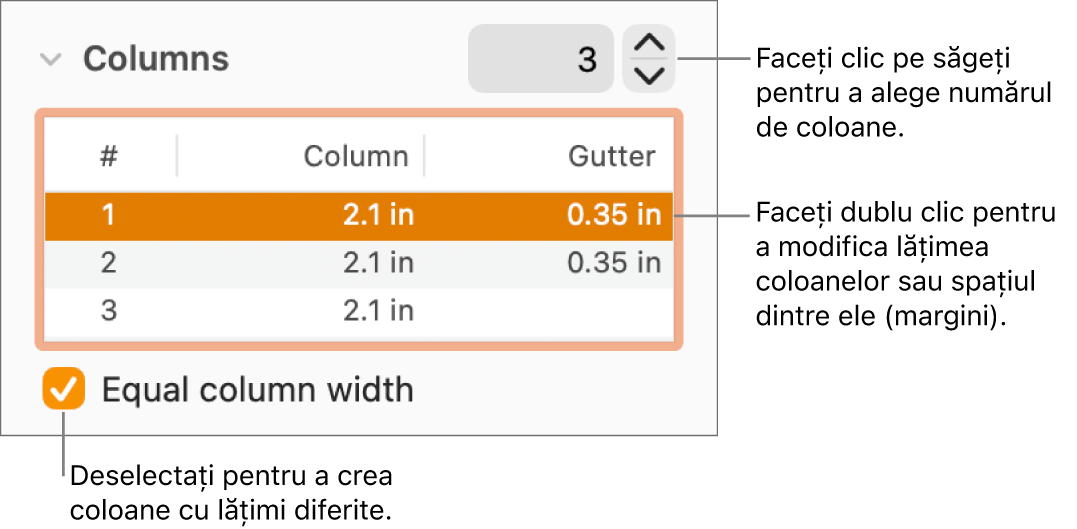This screenshot has height=529, width=1077.
Task: Decrease column count with down arrow
Action: [x=649, y=75]
